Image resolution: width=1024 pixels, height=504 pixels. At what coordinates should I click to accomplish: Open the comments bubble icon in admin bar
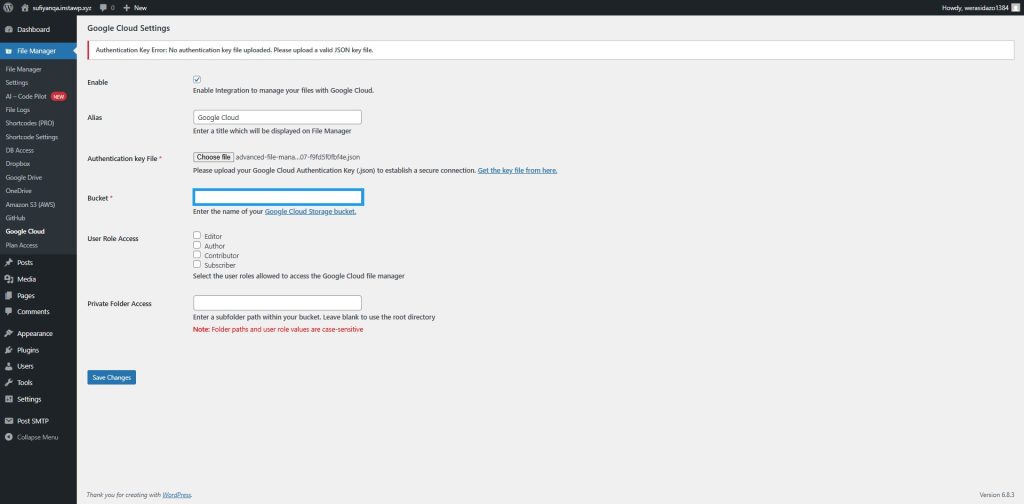104,7
